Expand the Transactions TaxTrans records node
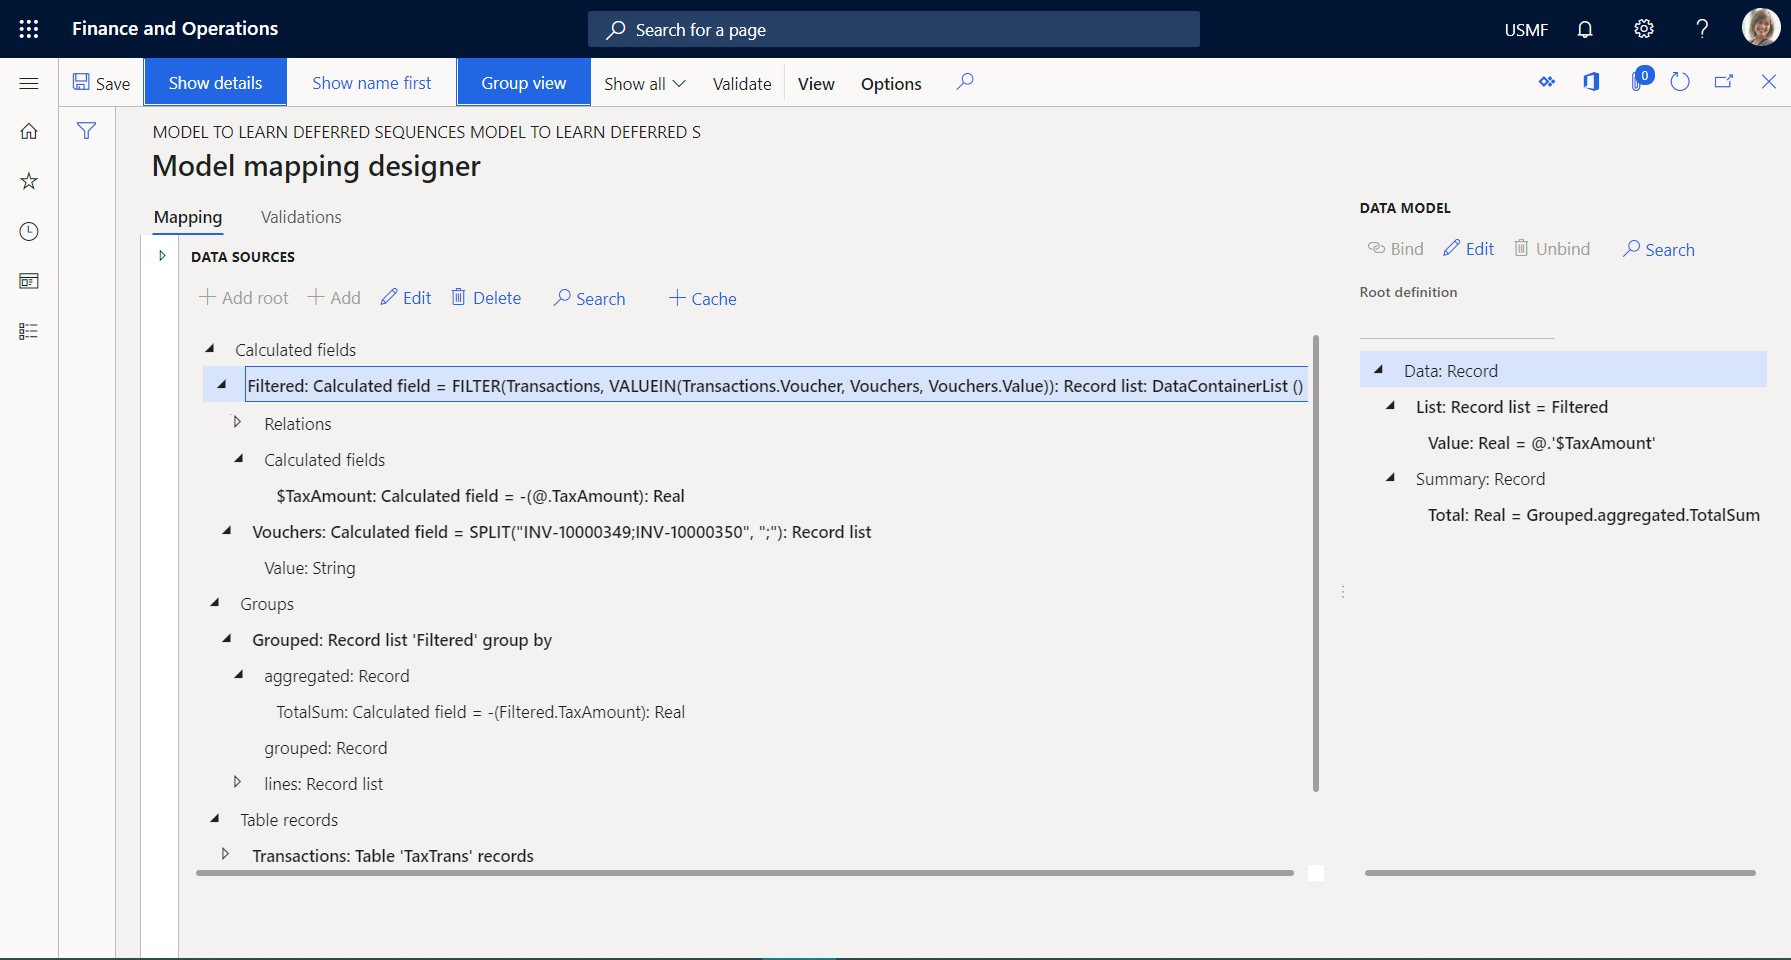Image resolution: width=1791 pixels, height=960 pixels. point(225,853)
